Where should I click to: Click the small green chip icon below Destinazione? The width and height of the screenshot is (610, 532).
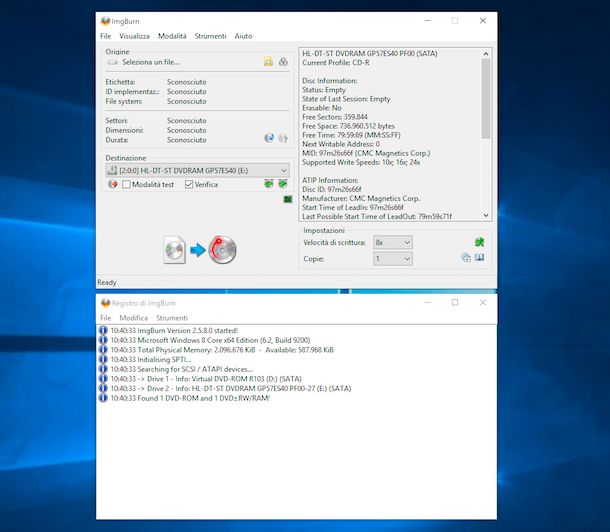tap(287, 200)
